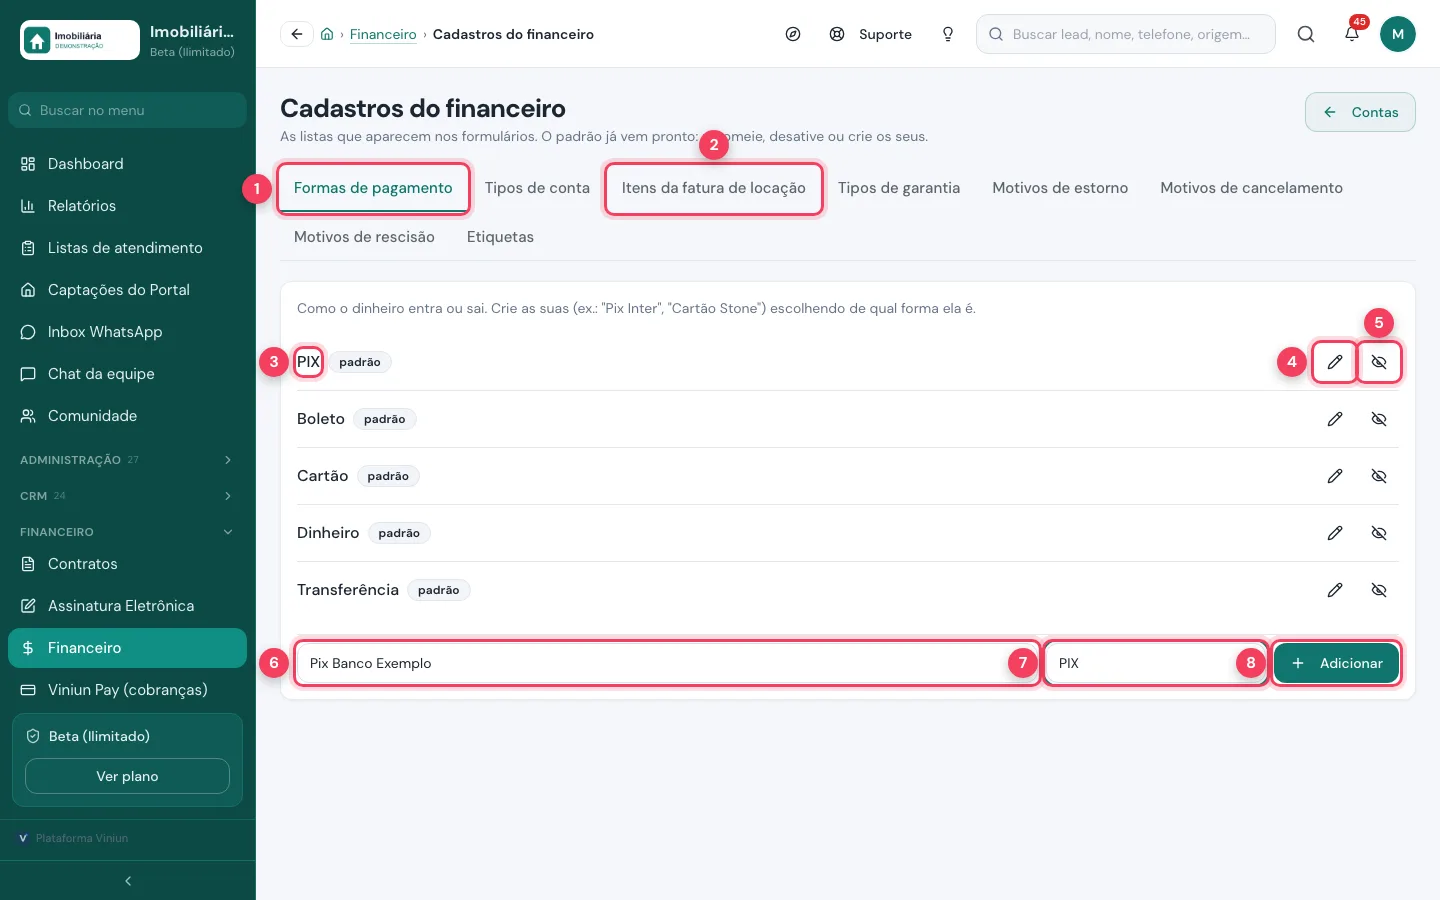Open Motivos de cancelamento tab
The width and height of the screenshot is (1440, 900).
pyautogui.click(x=1251, y=188)
